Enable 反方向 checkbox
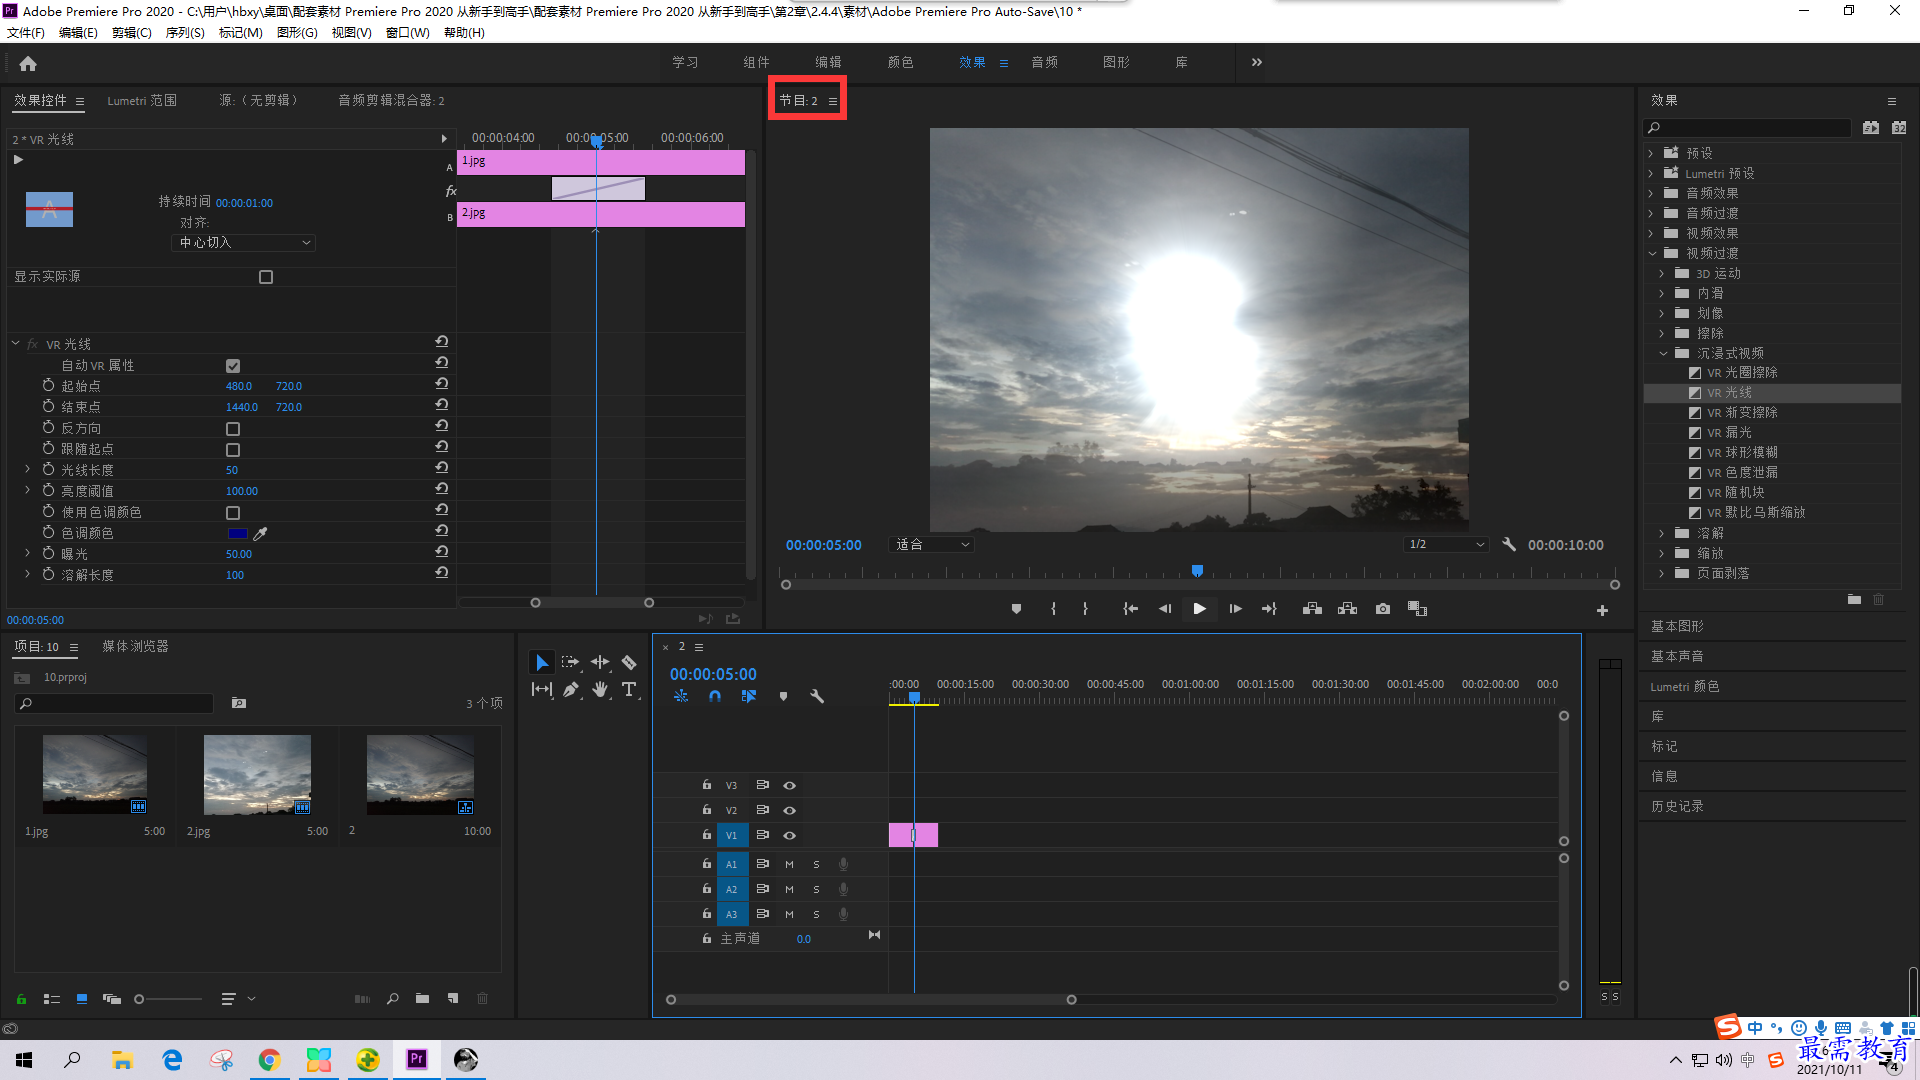This screenshot has width=1920, height=1080. [233, 428]
